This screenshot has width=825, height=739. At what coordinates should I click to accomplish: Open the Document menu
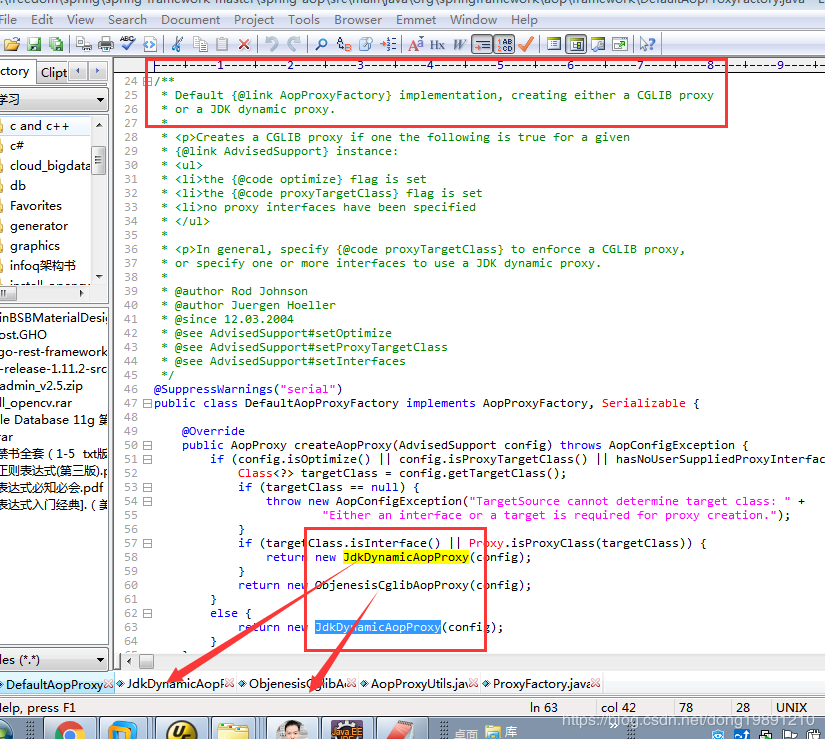190,20
